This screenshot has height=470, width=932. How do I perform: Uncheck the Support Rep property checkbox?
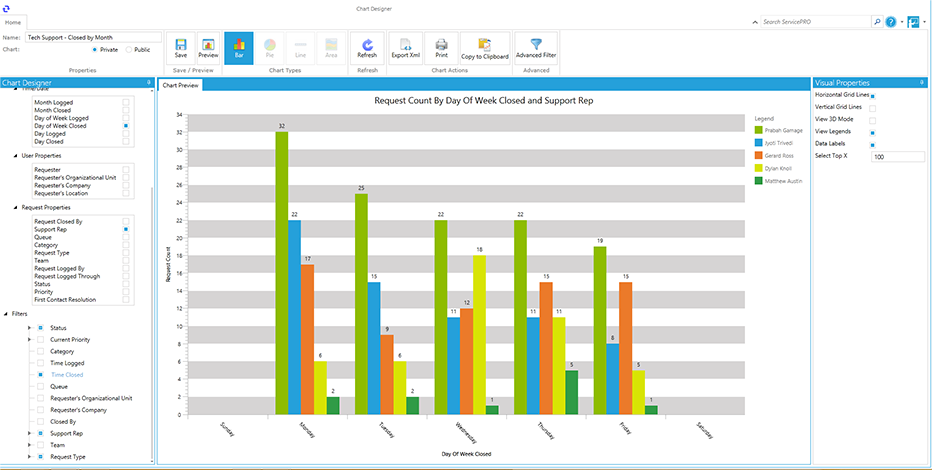click(x=126, y=229)
